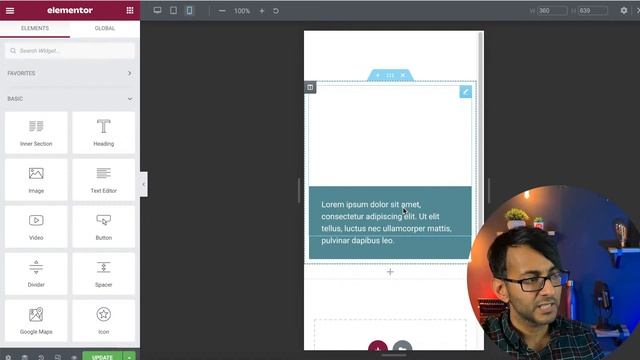Screen dimensions: 640x360
Task: Select the Button widget
Action: tap(104, 227)
